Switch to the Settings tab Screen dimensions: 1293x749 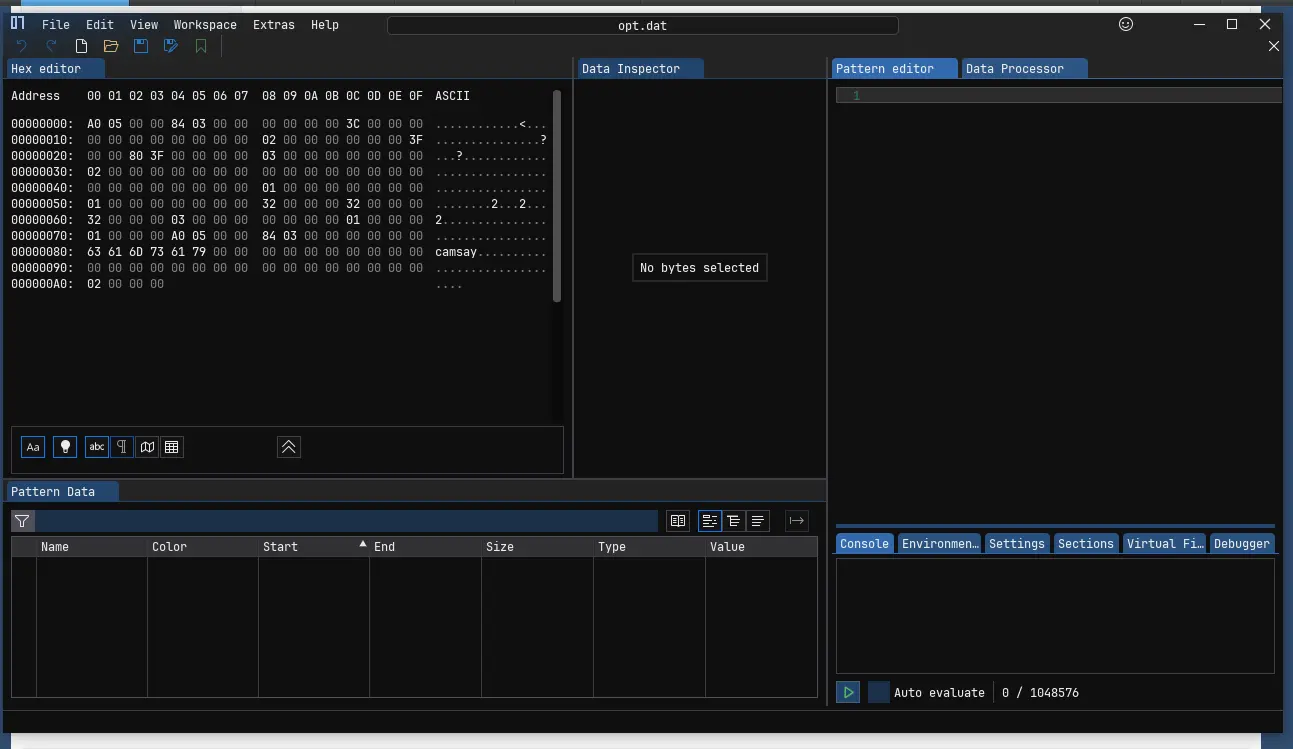tap(1016, 544)
